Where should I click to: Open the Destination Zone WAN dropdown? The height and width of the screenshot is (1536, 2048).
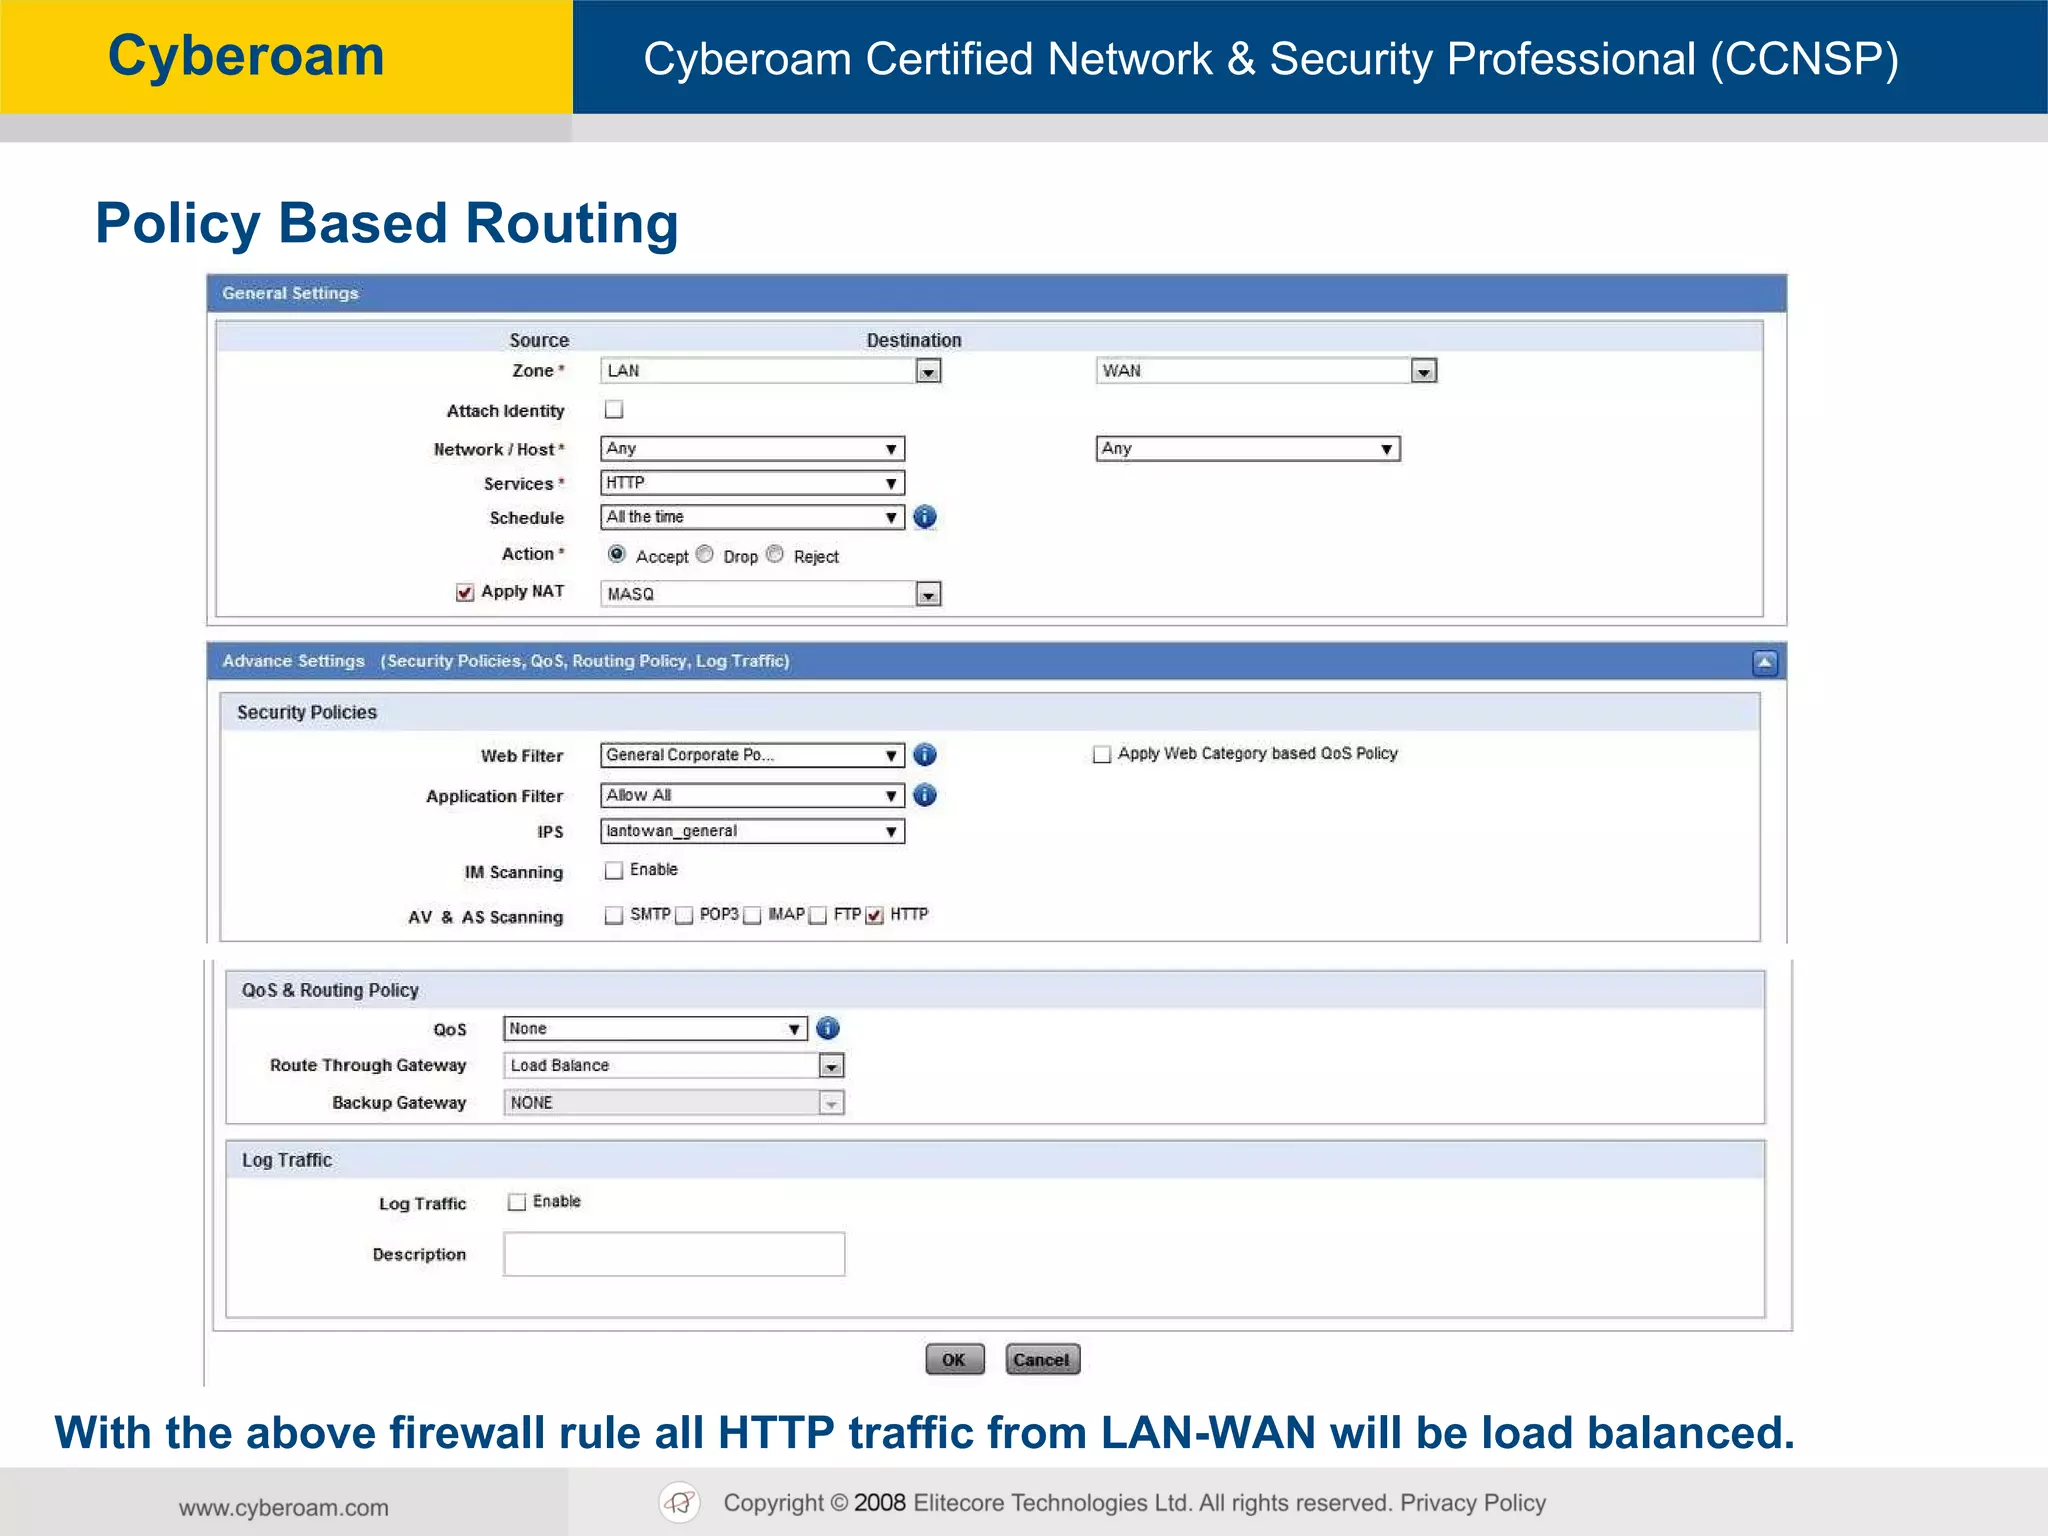pos(1266,371)
